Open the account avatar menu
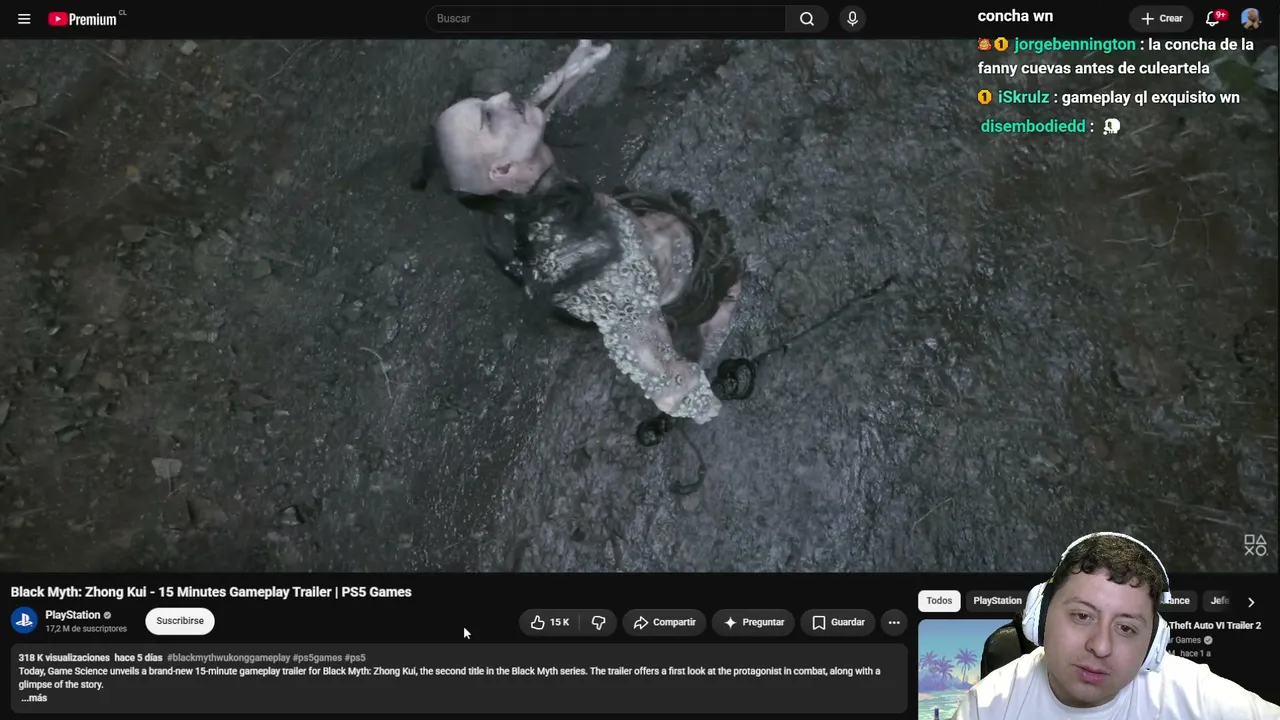Image resolution: width=1280 pixels, height=720 pixels. (1250, 18)
